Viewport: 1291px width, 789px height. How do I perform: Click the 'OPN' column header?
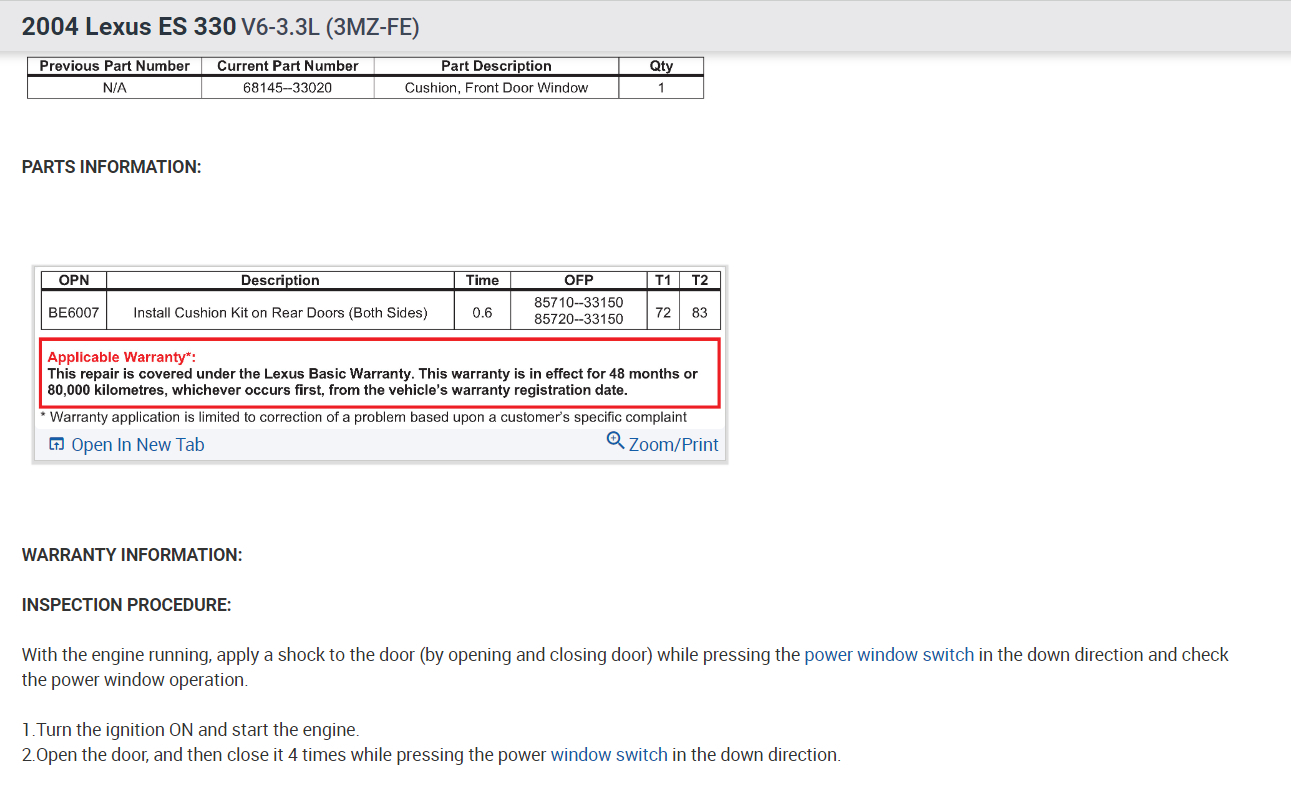click(x=74, y=280)
